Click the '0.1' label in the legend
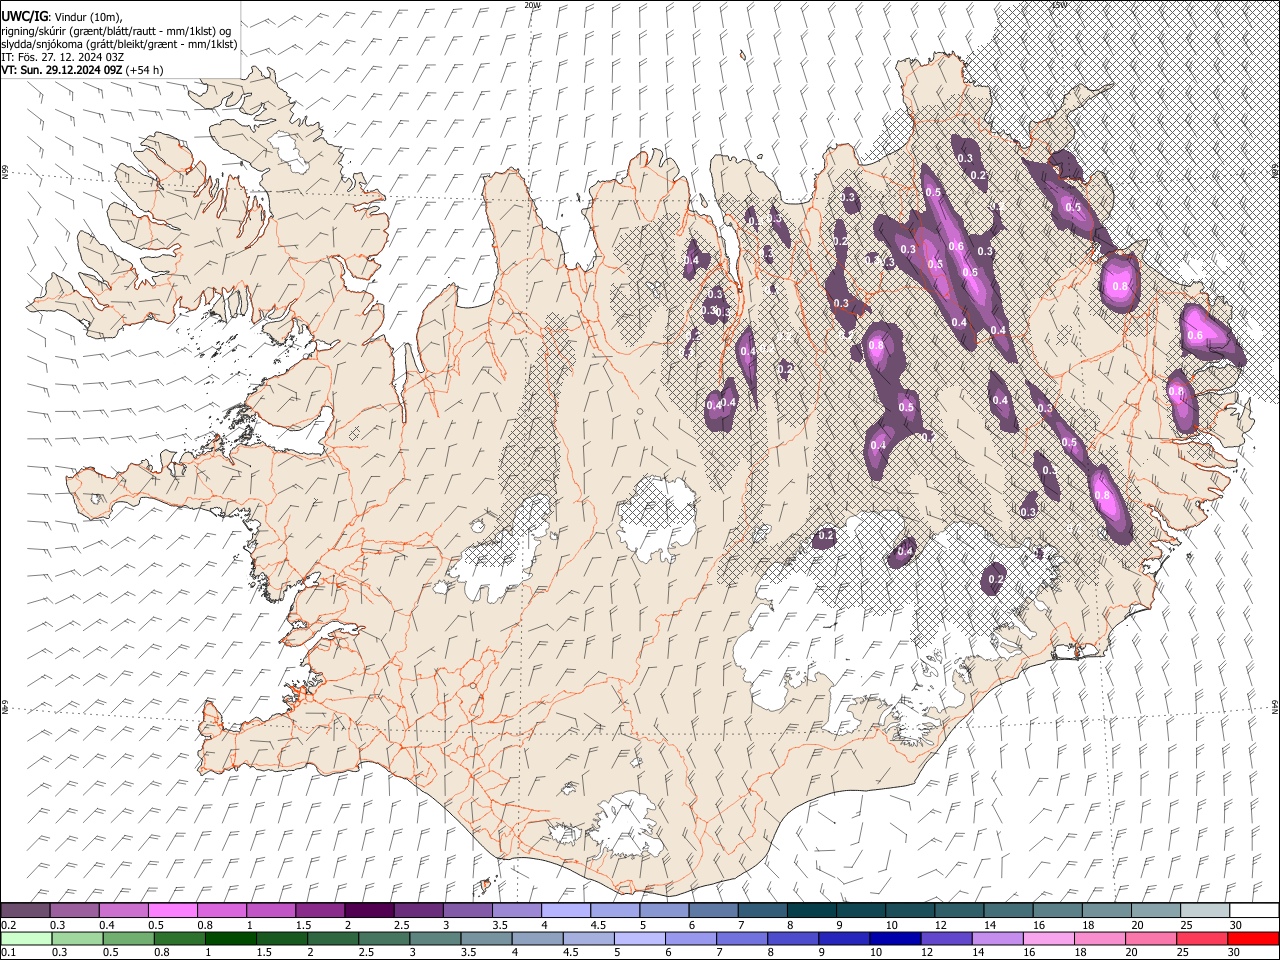 pyautogui.click(x=8, y=953)
